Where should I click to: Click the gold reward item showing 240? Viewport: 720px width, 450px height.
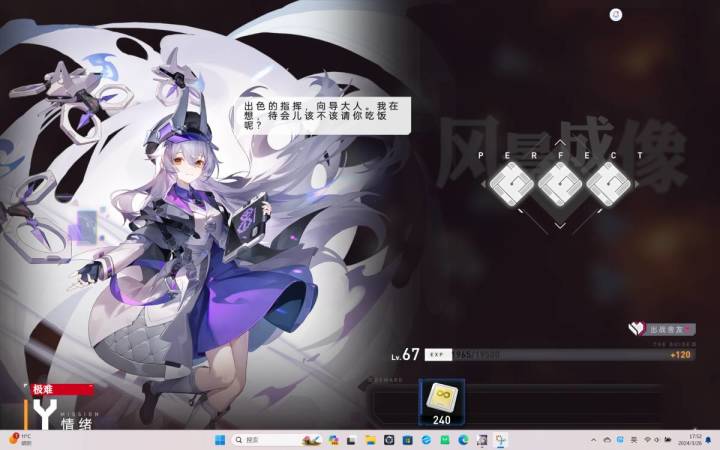(442, 402)
